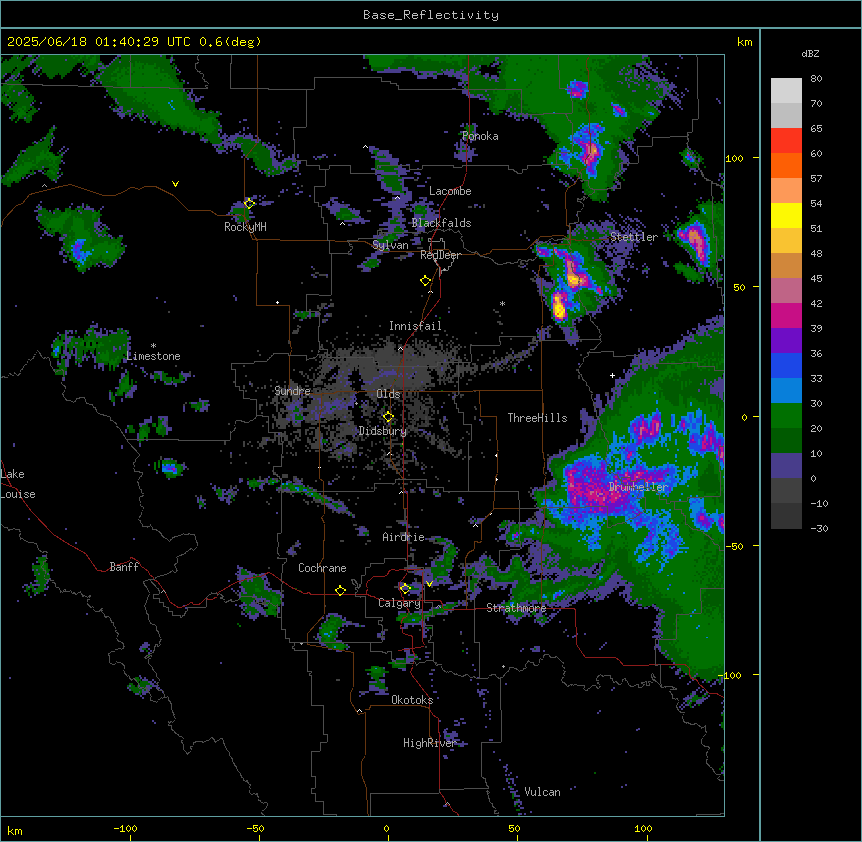Viewport: 862px width, 842px height.
Task: Pick the magenta 39–42 dBZ legend swatch
Action: (786, 316)
